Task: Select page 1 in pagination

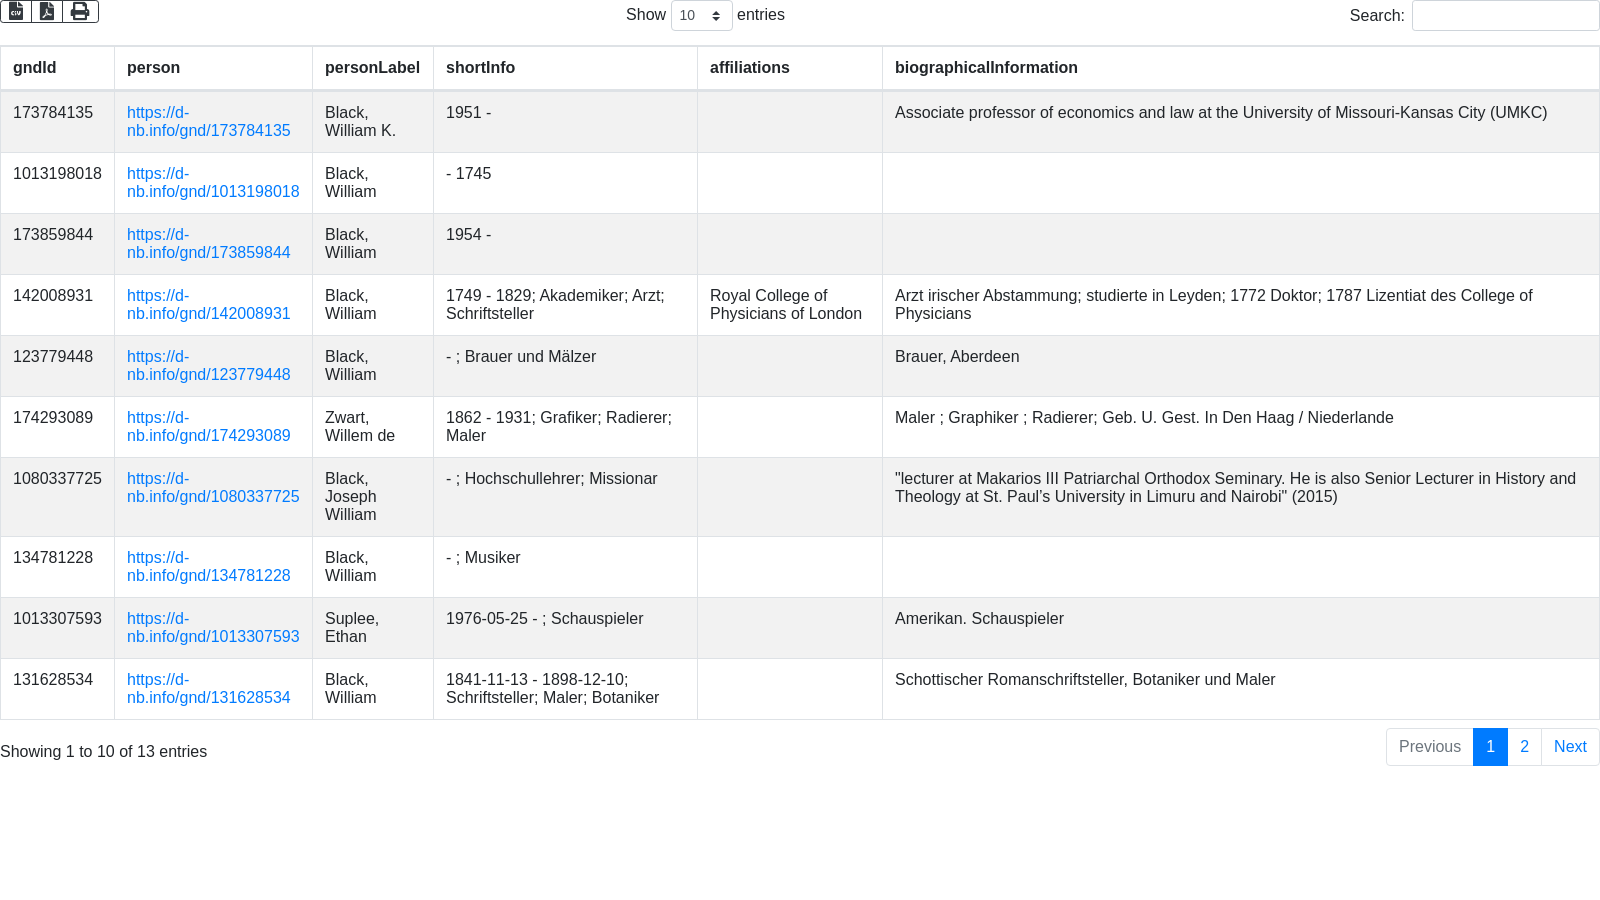Action: click(x=1490, y=747)
